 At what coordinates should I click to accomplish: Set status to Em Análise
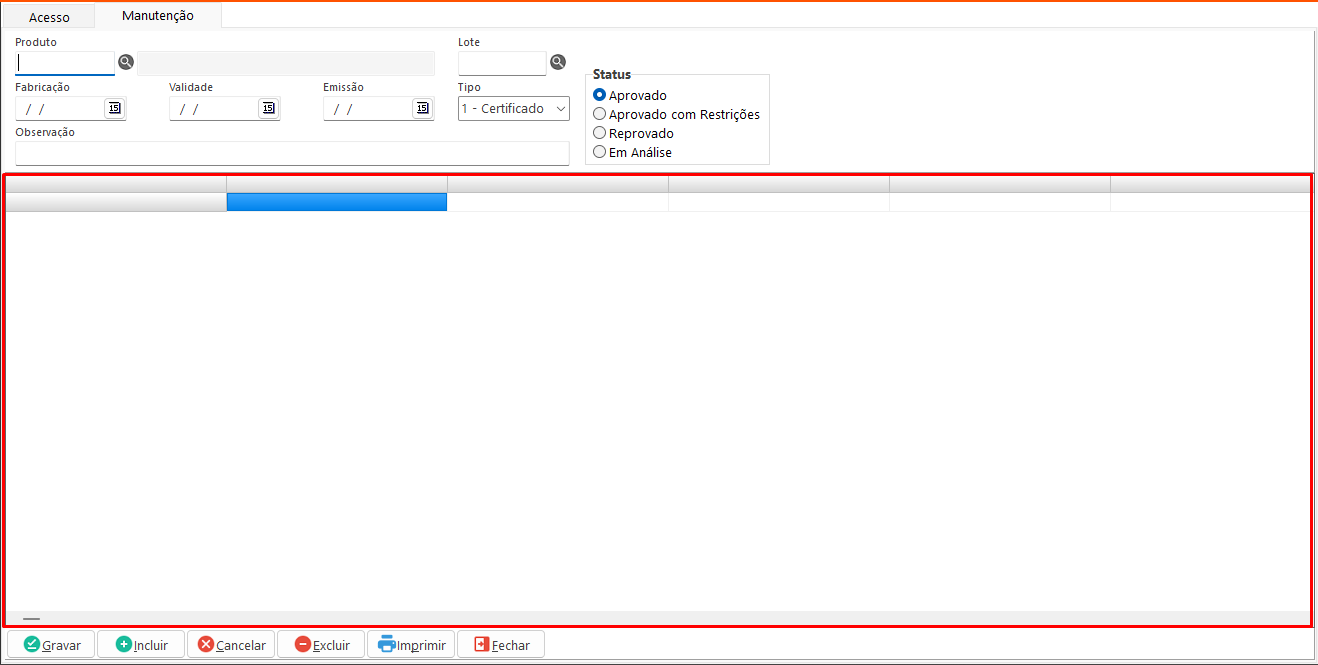600,152
